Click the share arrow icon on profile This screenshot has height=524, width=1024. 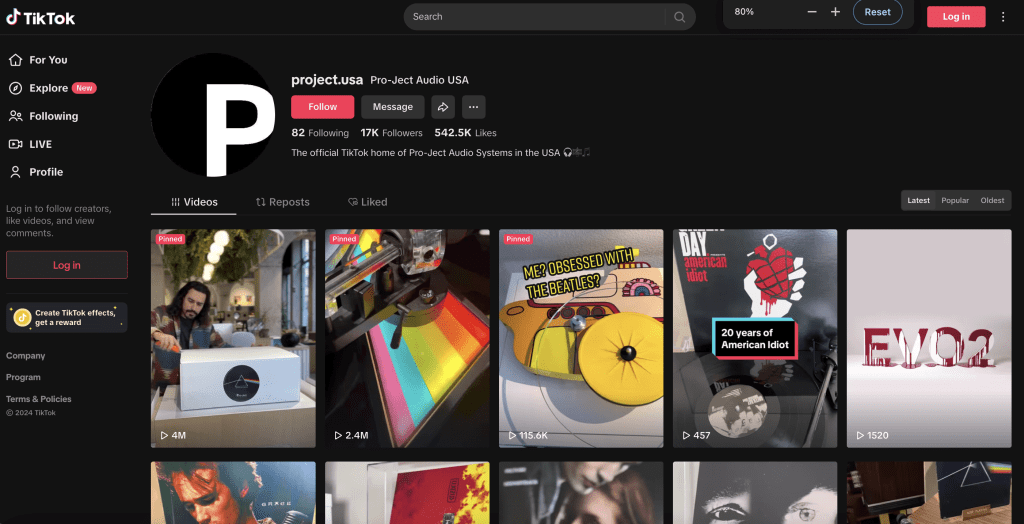(x=442, y=107)
